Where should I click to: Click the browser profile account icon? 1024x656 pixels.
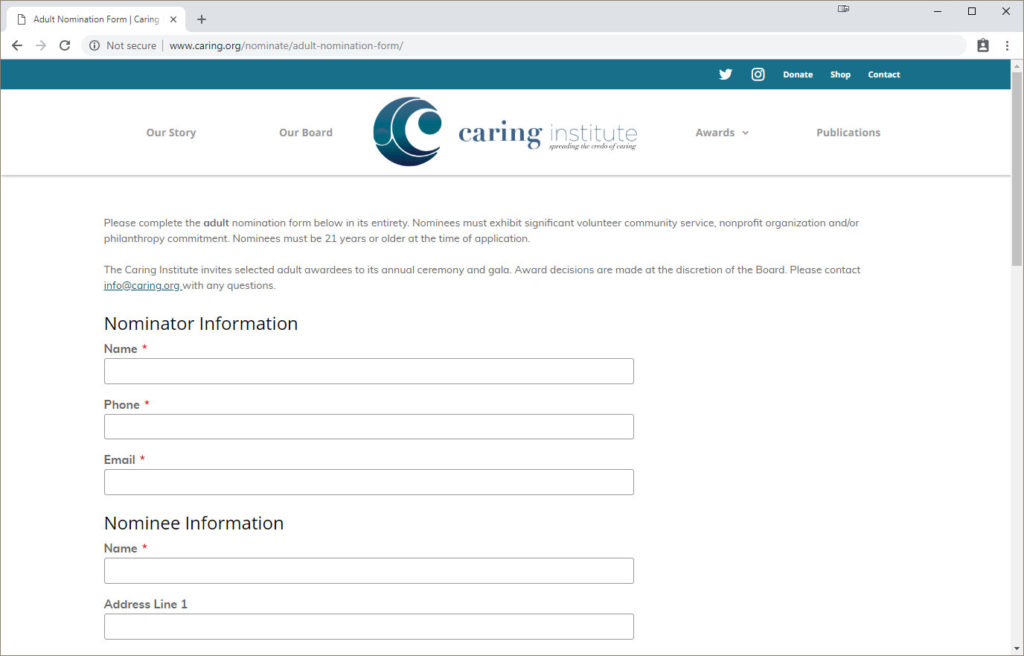[982, 45]
